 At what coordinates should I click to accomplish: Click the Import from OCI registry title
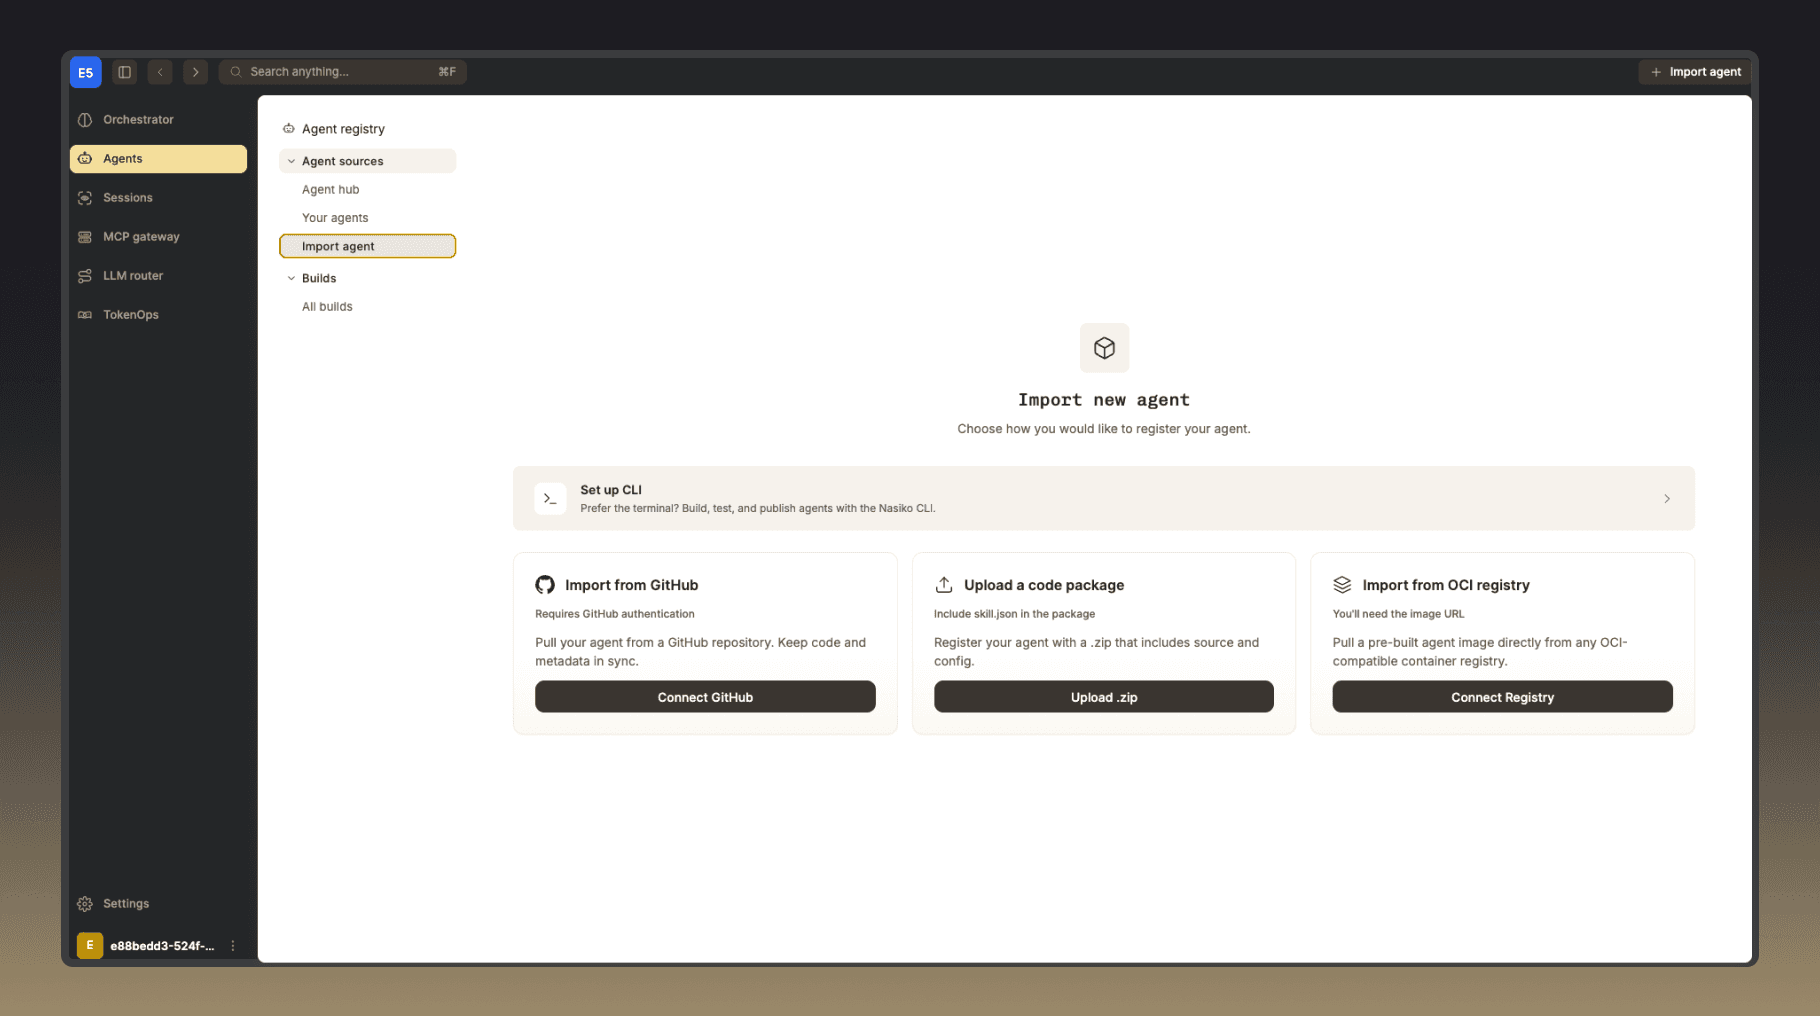pos(1446,585)
